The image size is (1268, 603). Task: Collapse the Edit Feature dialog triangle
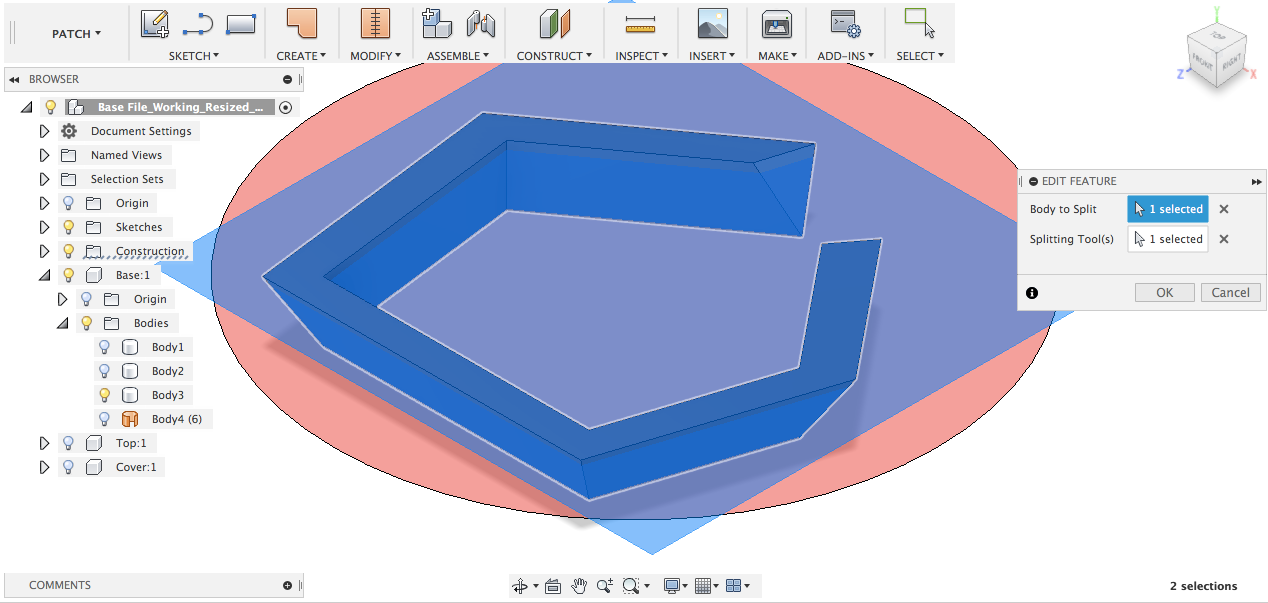(1033, 181)
